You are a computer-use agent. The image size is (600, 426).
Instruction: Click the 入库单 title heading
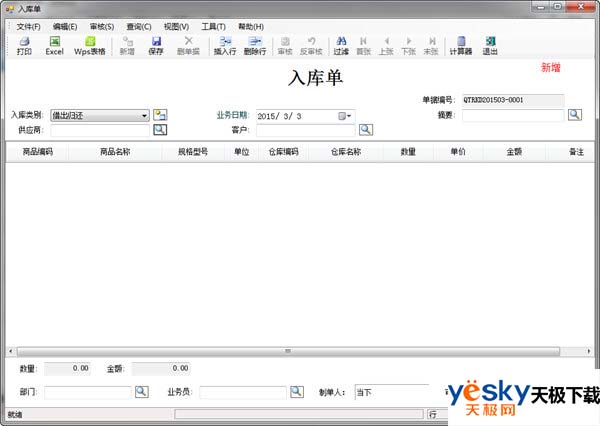[x=315, y=78]
